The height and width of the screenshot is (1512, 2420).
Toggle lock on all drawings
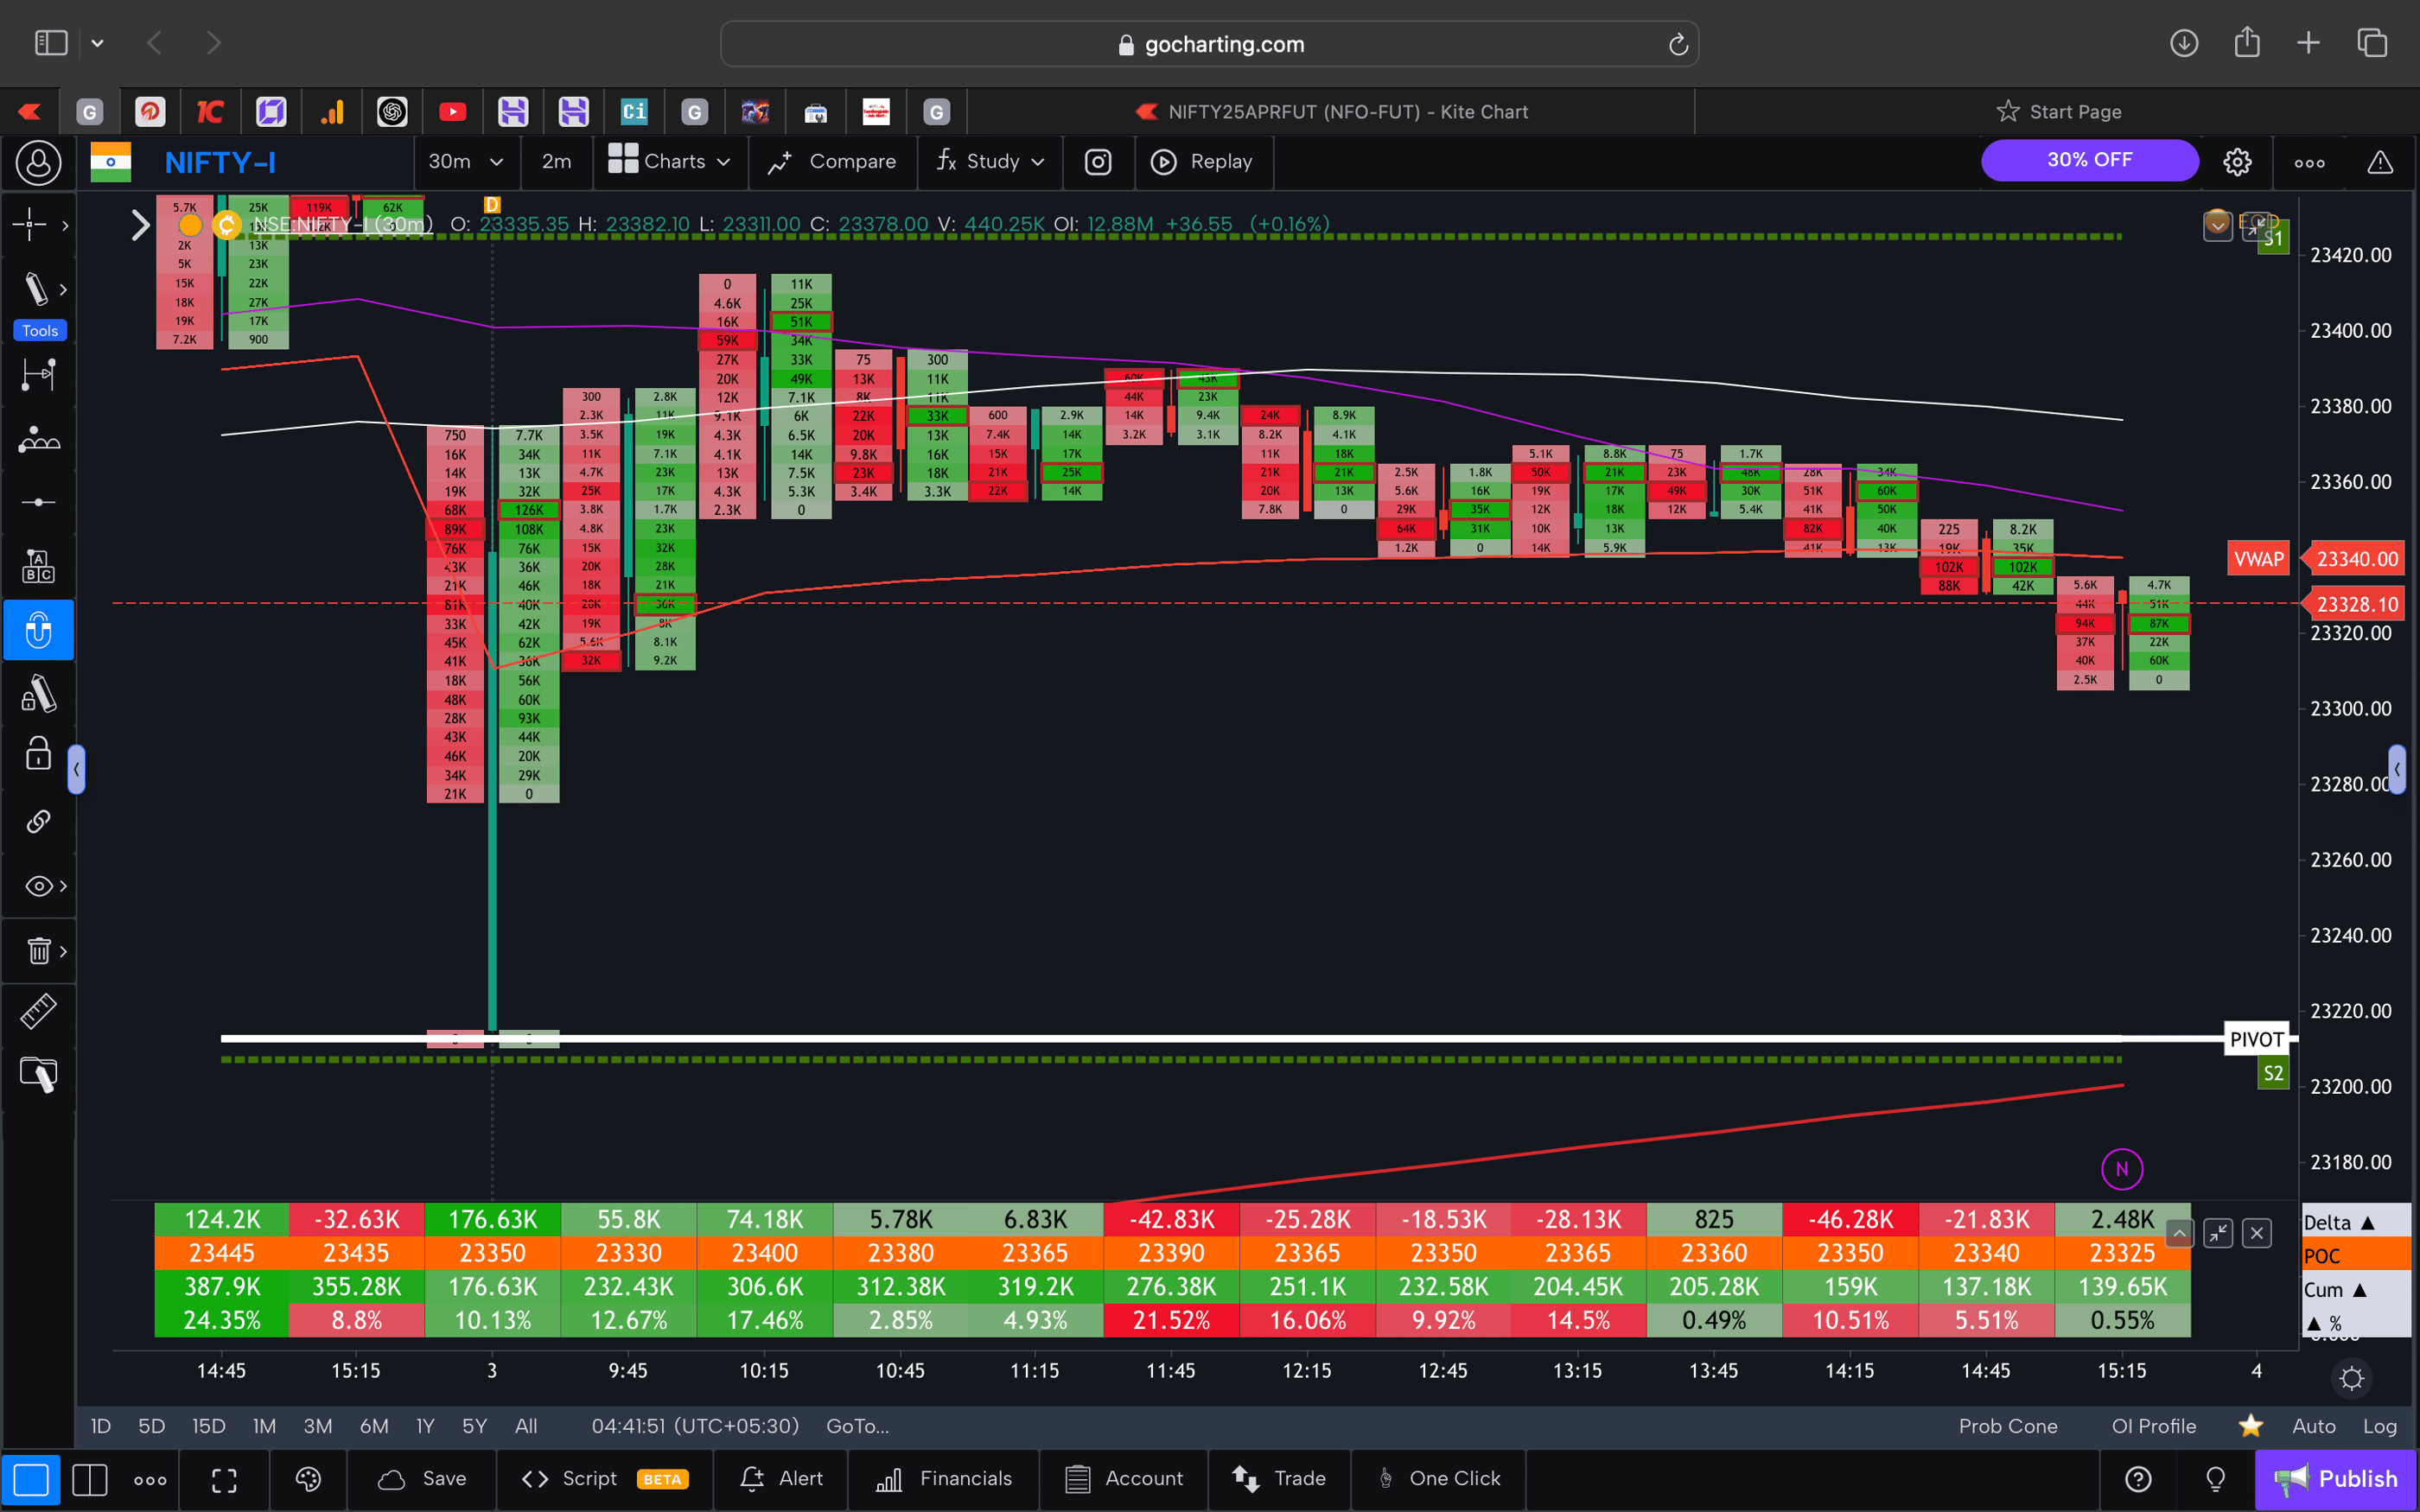(38, 754)
